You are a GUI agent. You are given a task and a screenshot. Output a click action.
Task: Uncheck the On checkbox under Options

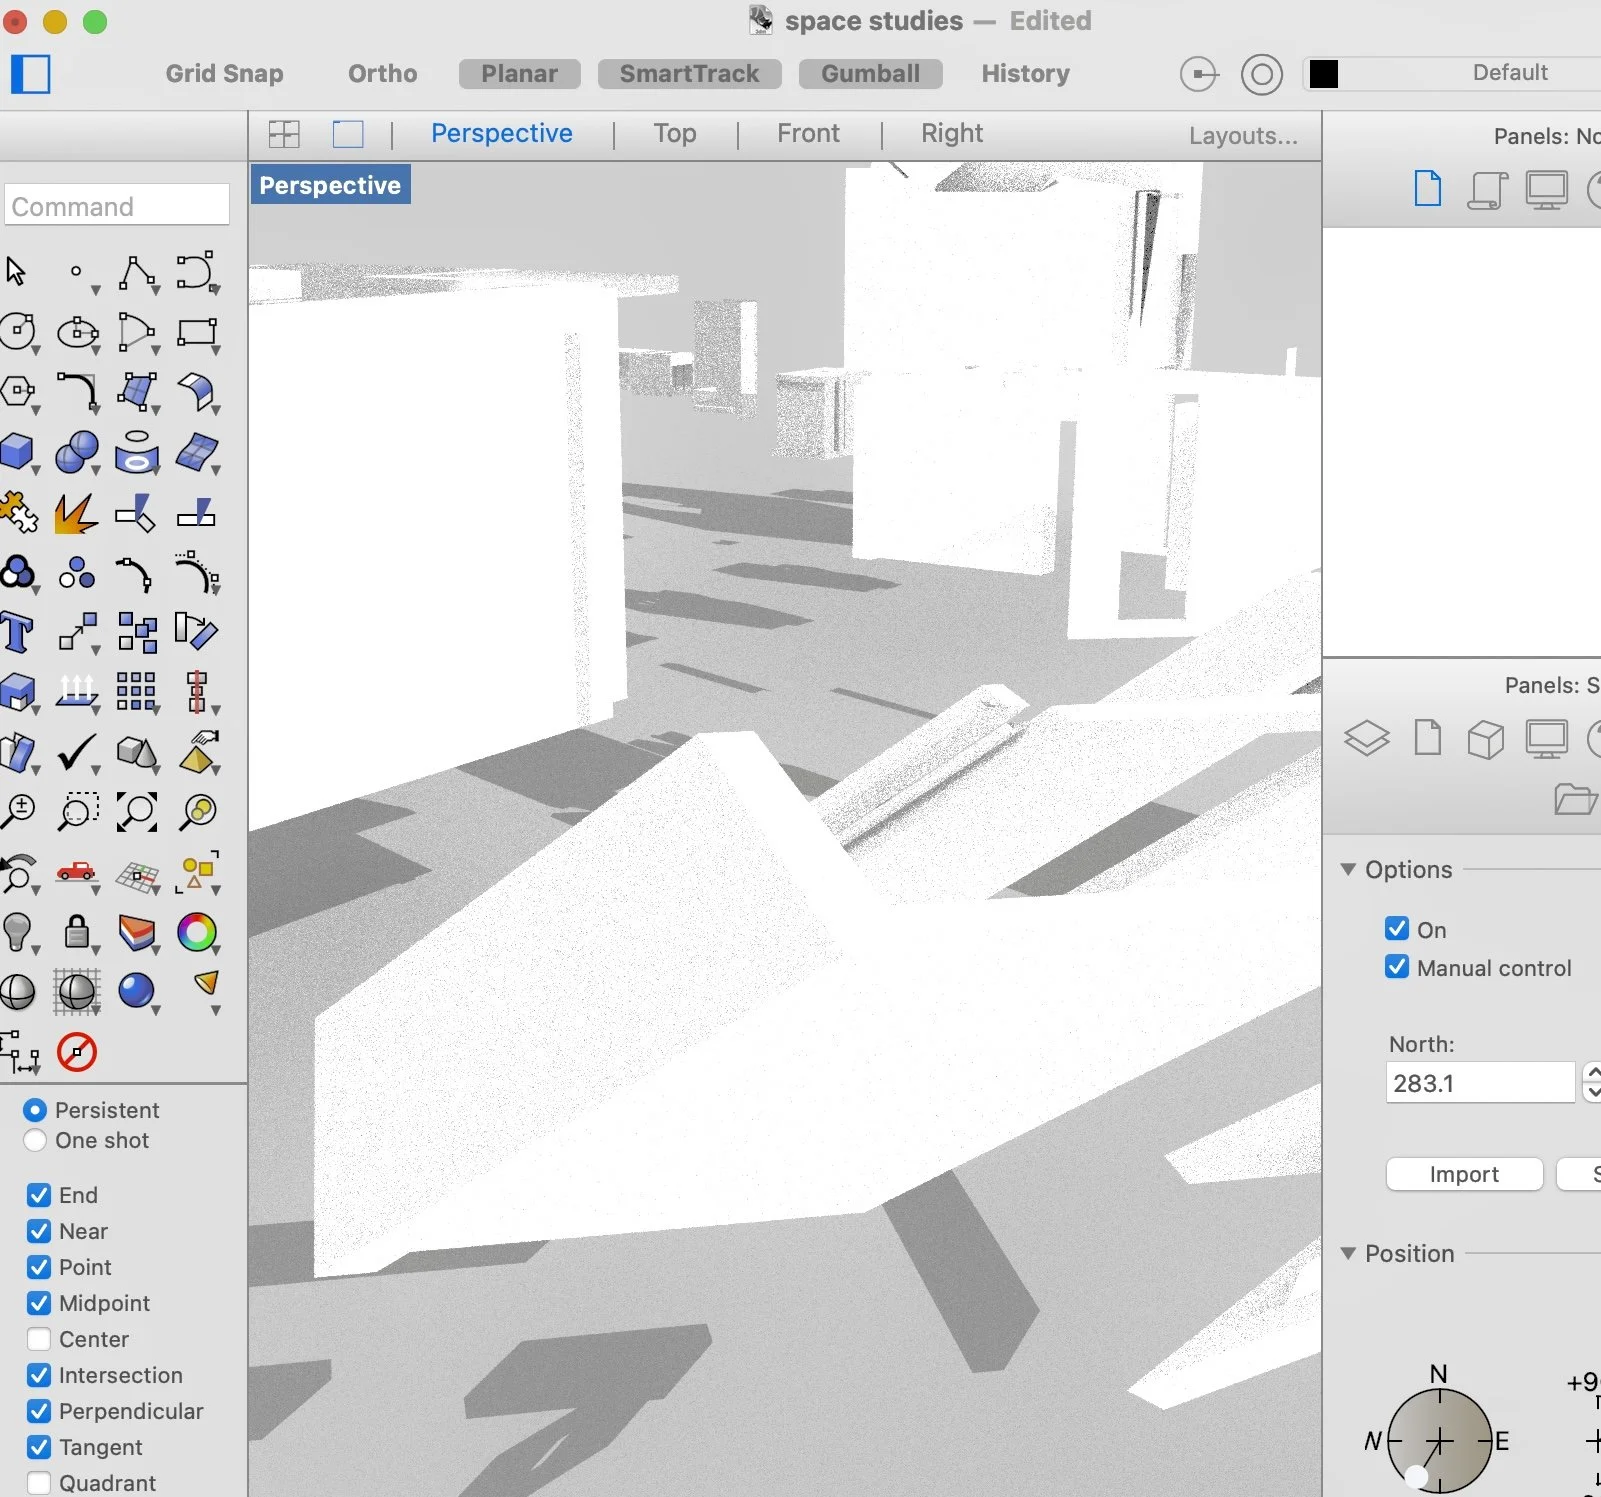point(1397,928)
